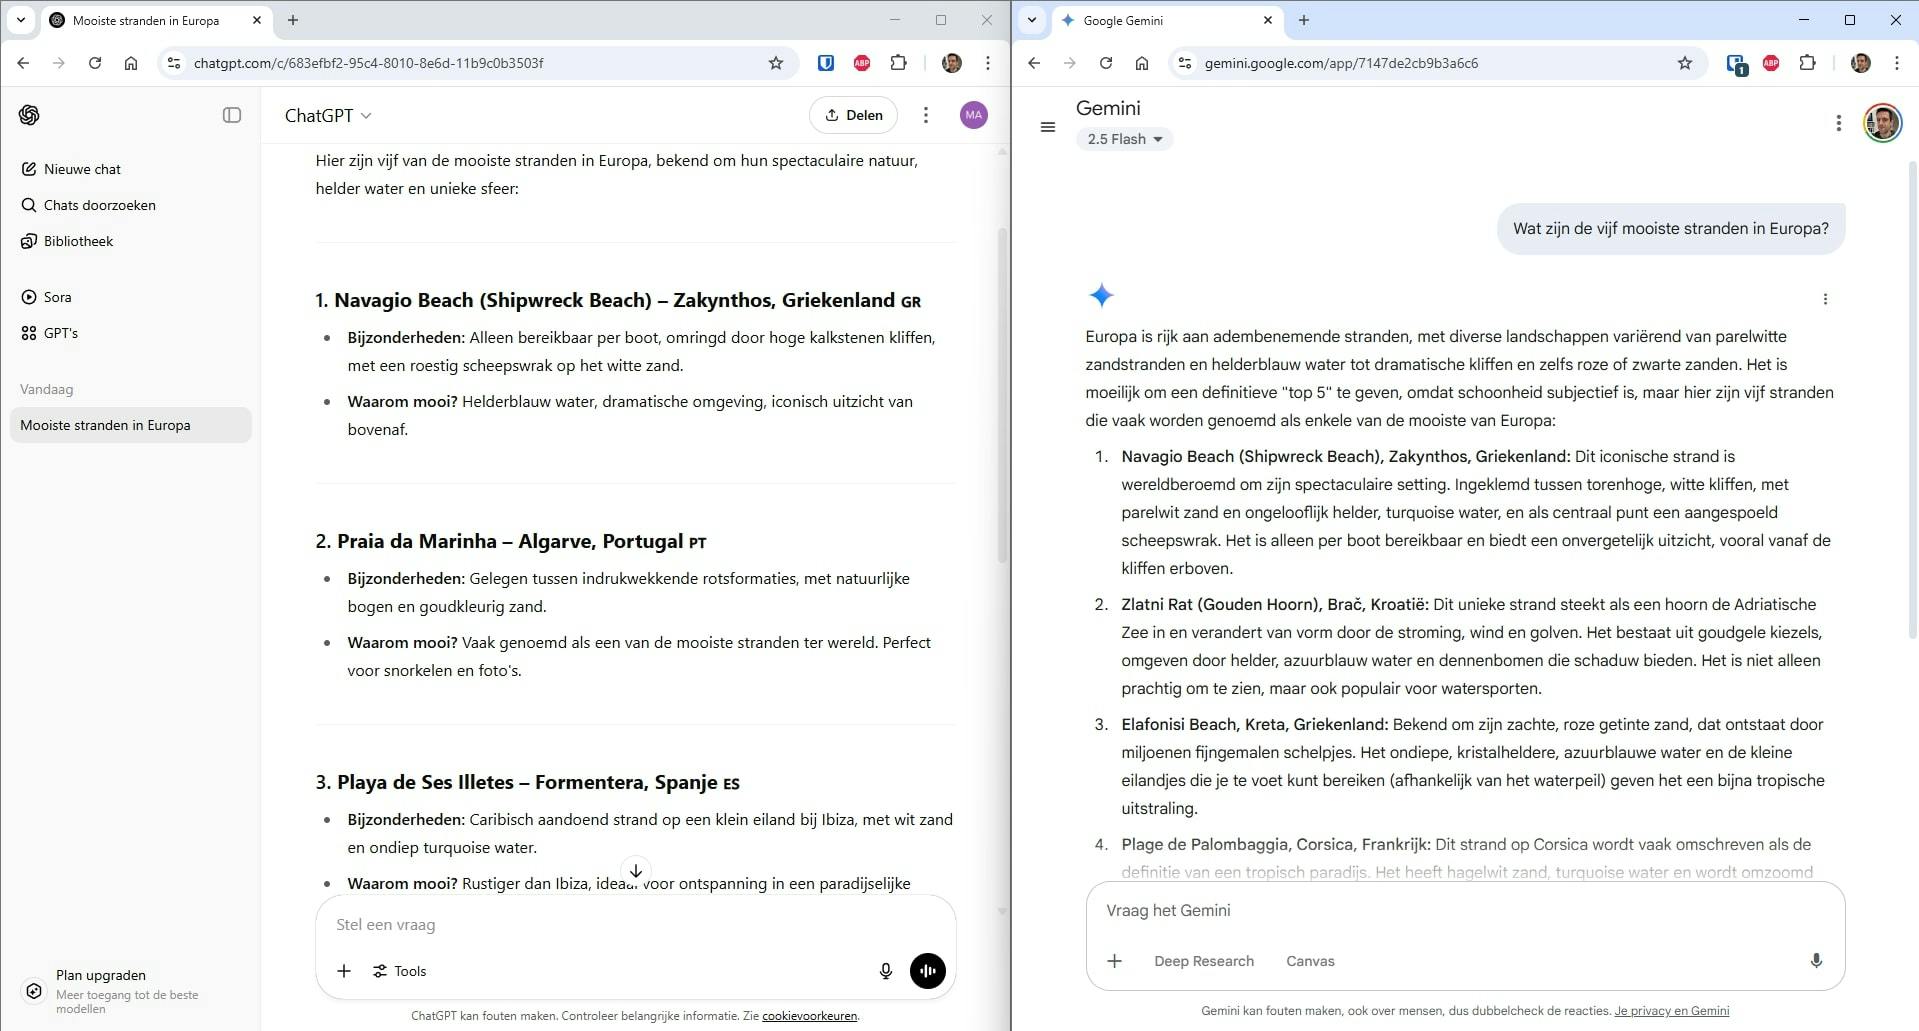Select chat 'Mooiste stranden in Europa'
The image size is (1919, 1031).
coord(130,425)
